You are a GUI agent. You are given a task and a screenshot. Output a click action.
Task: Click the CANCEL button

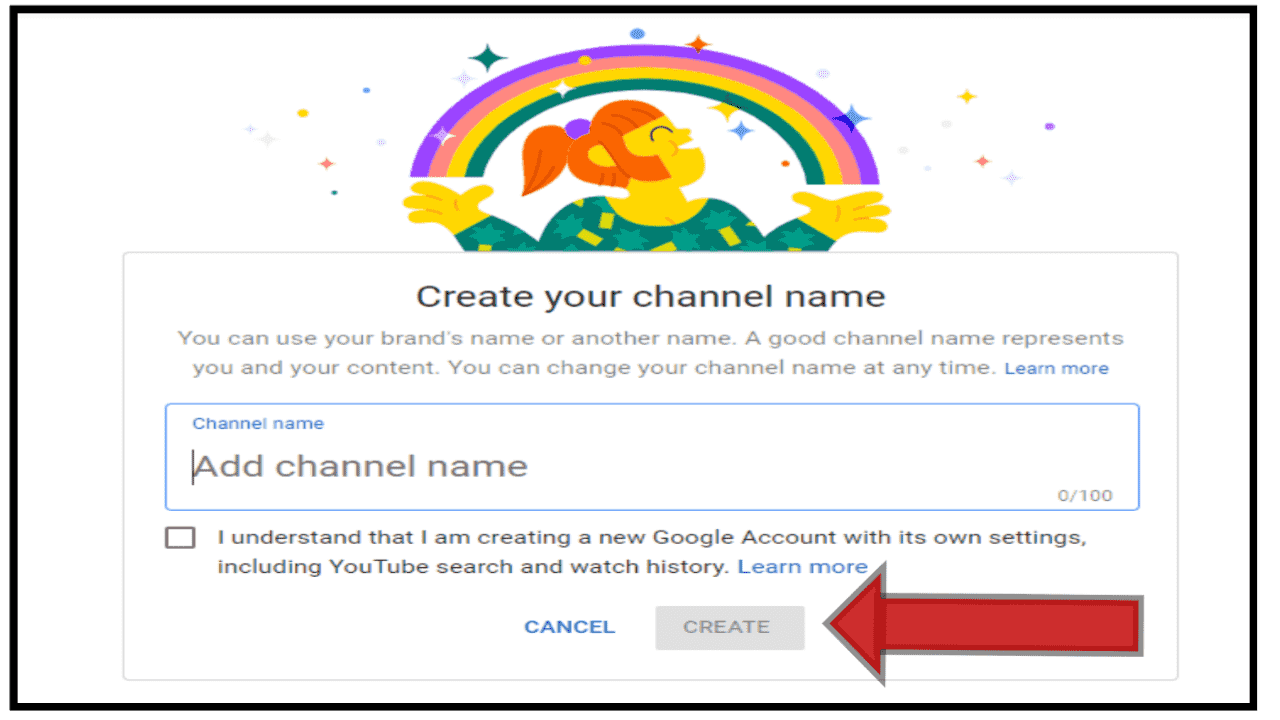pyautogui.click(x=570, y=627)
